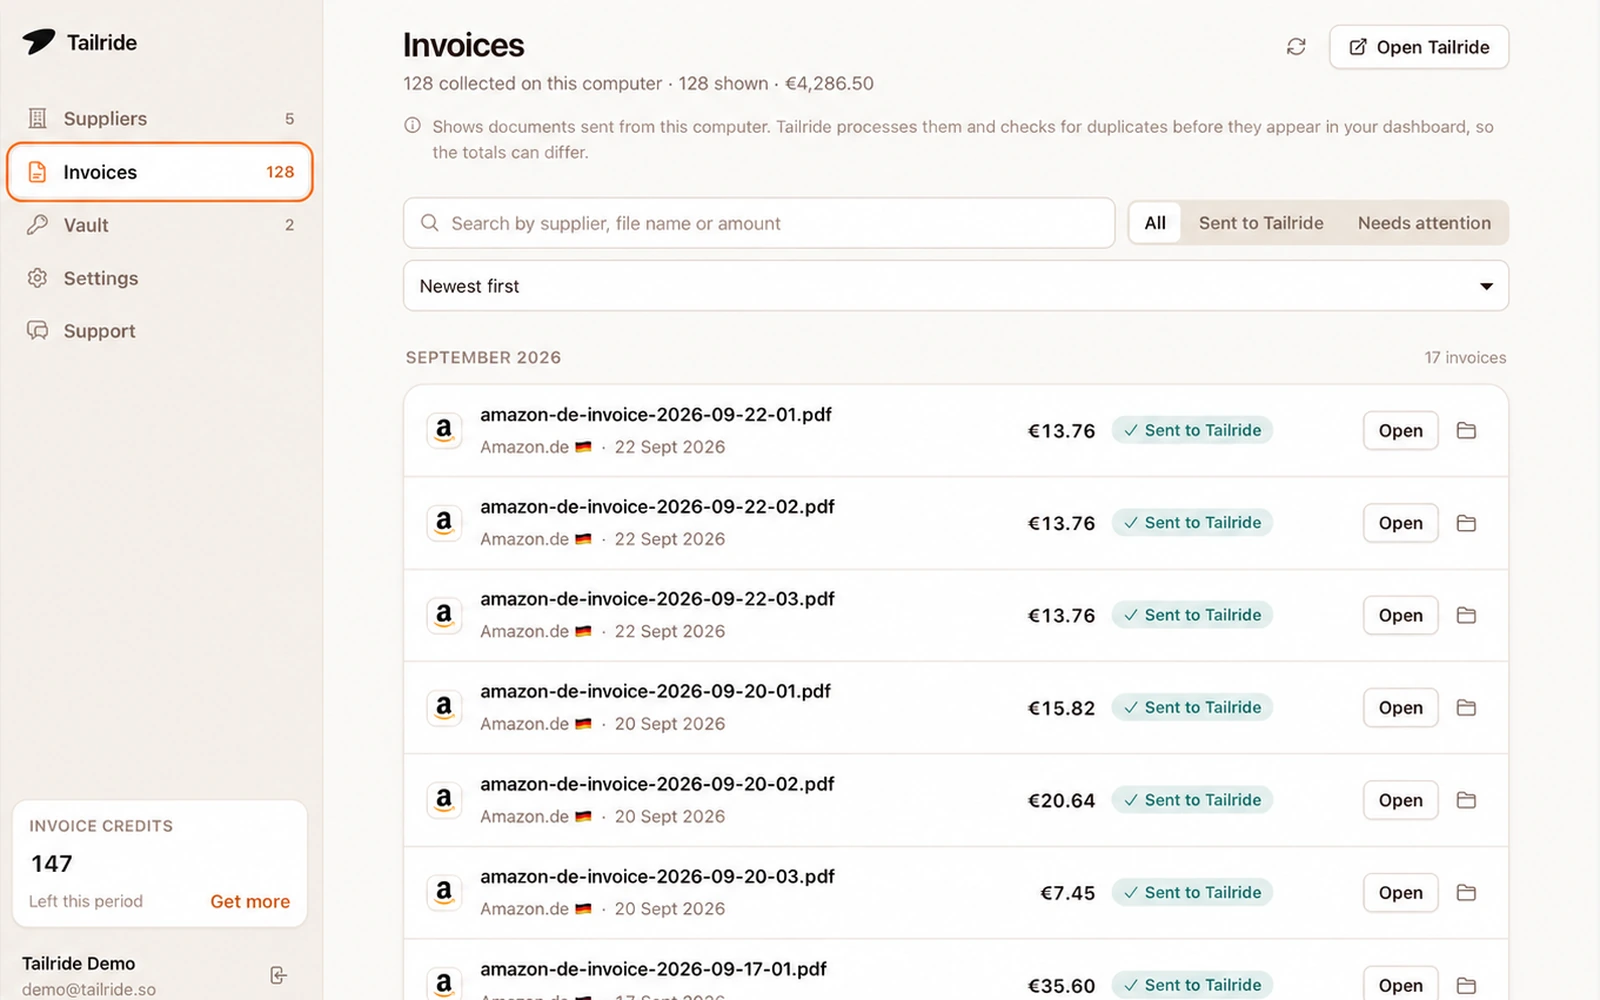Click the Tailride bird logo
The width and height of the screenshot is (1600, 1000).
(x=39, y=42)
